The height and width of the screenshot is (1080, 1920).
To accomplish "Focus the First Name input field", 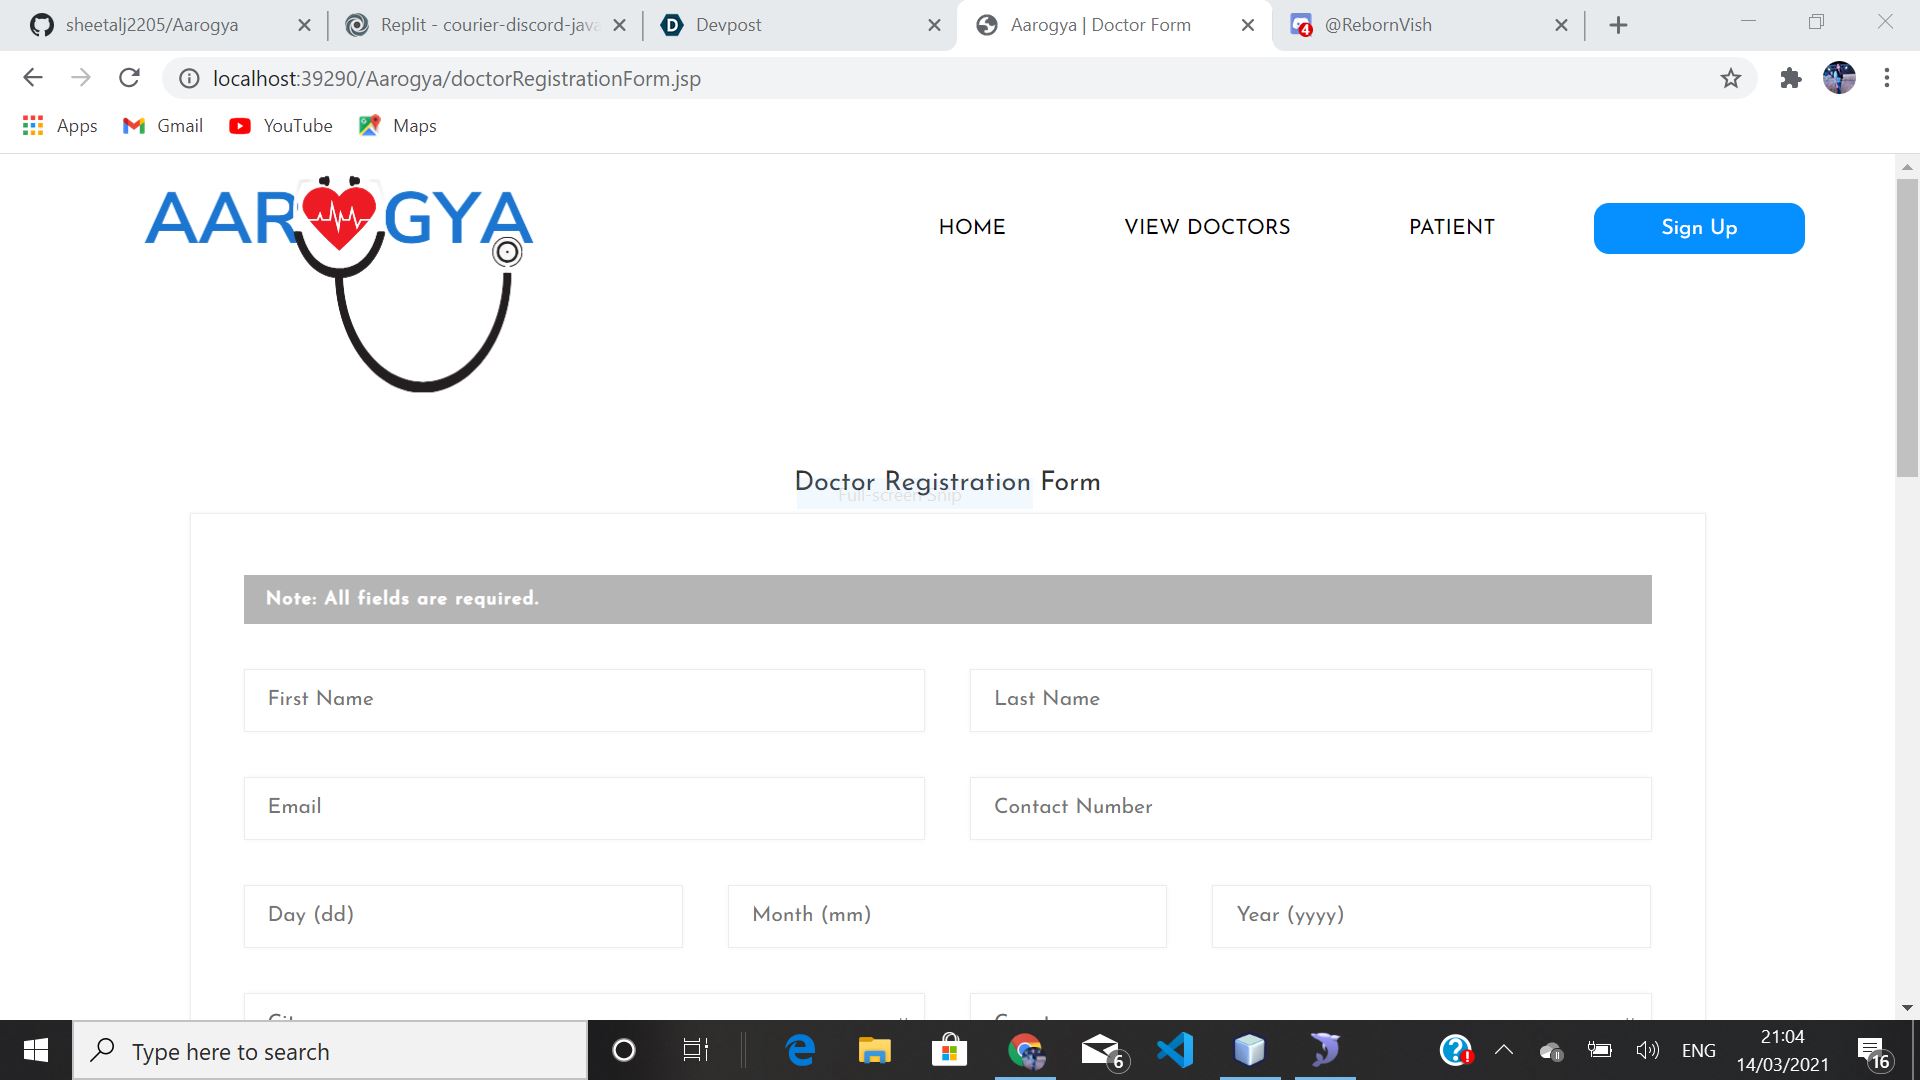I will 584,700.
